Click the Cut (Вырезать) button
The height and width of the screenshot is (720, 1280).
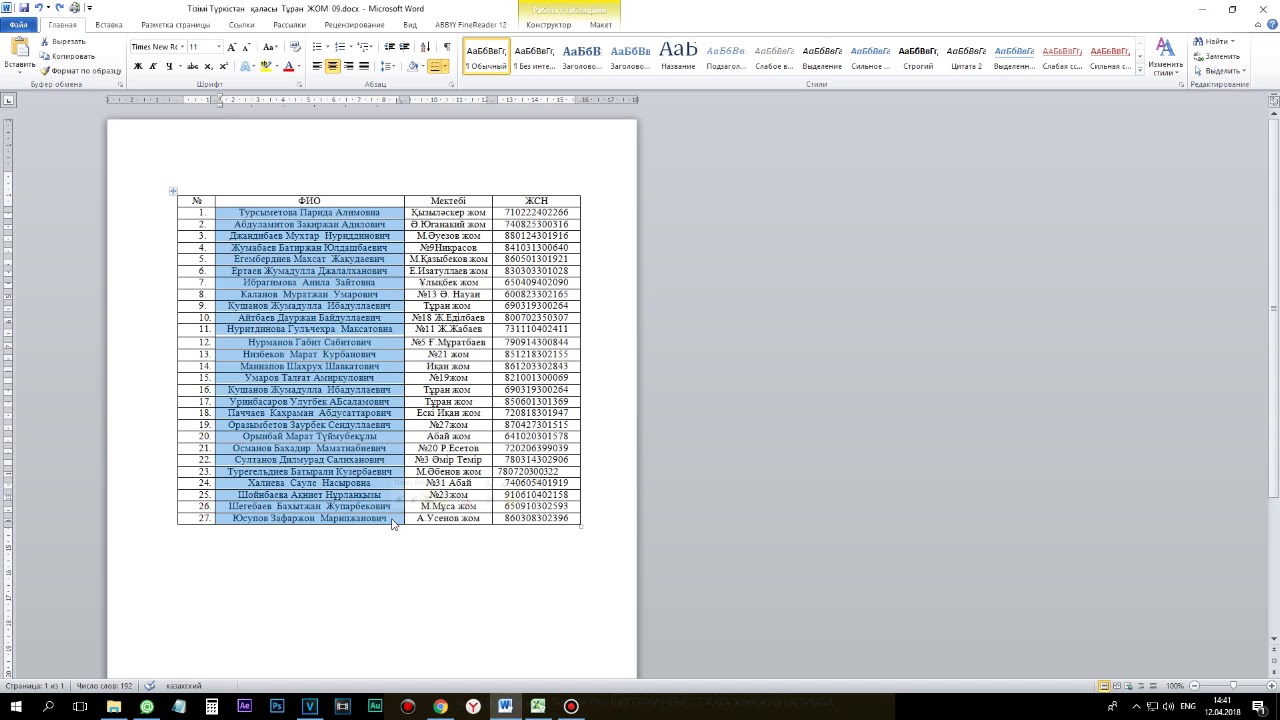click(68, 42)
